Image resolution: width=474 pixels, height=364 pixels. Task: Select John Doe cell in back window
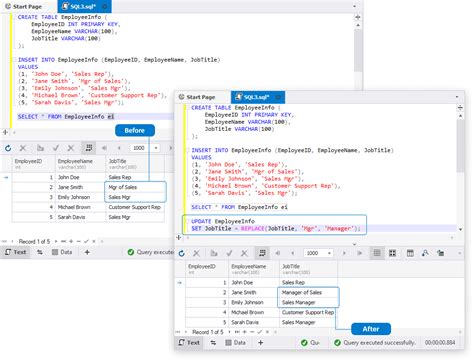(80, 177)
